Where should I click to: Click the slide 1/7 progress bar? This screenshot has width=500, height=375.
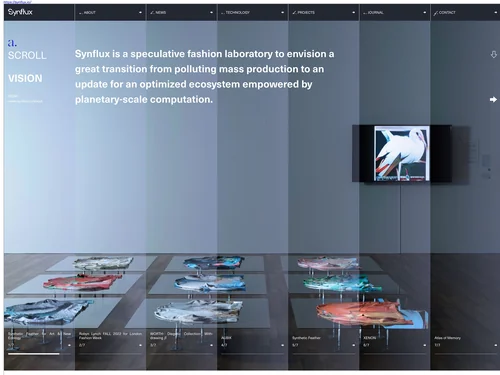click(39, 354)
